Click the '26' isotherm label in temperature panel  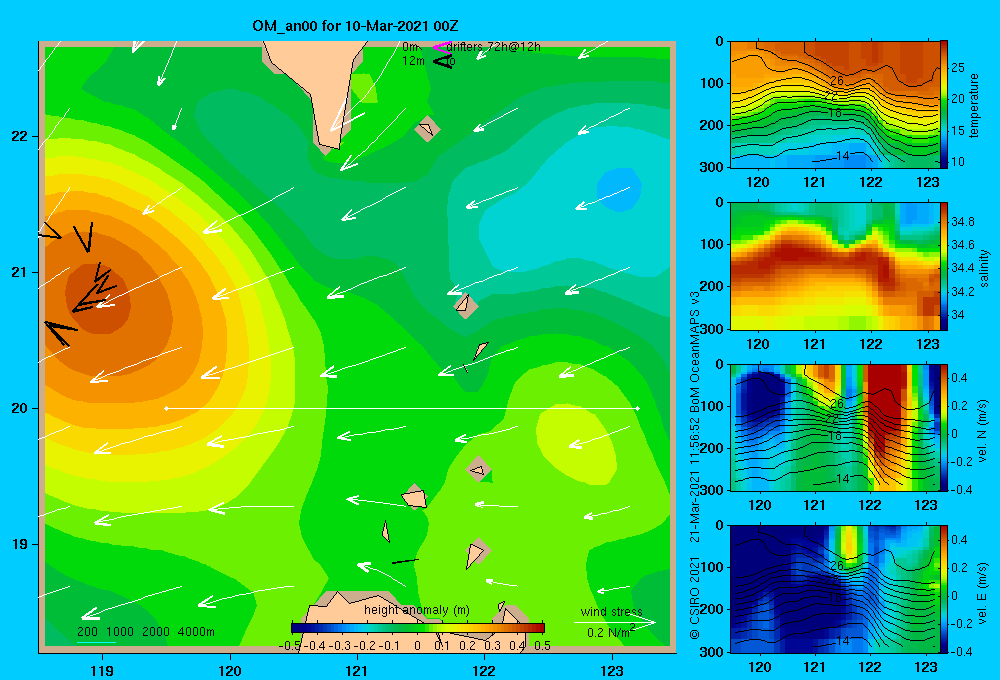837,81
